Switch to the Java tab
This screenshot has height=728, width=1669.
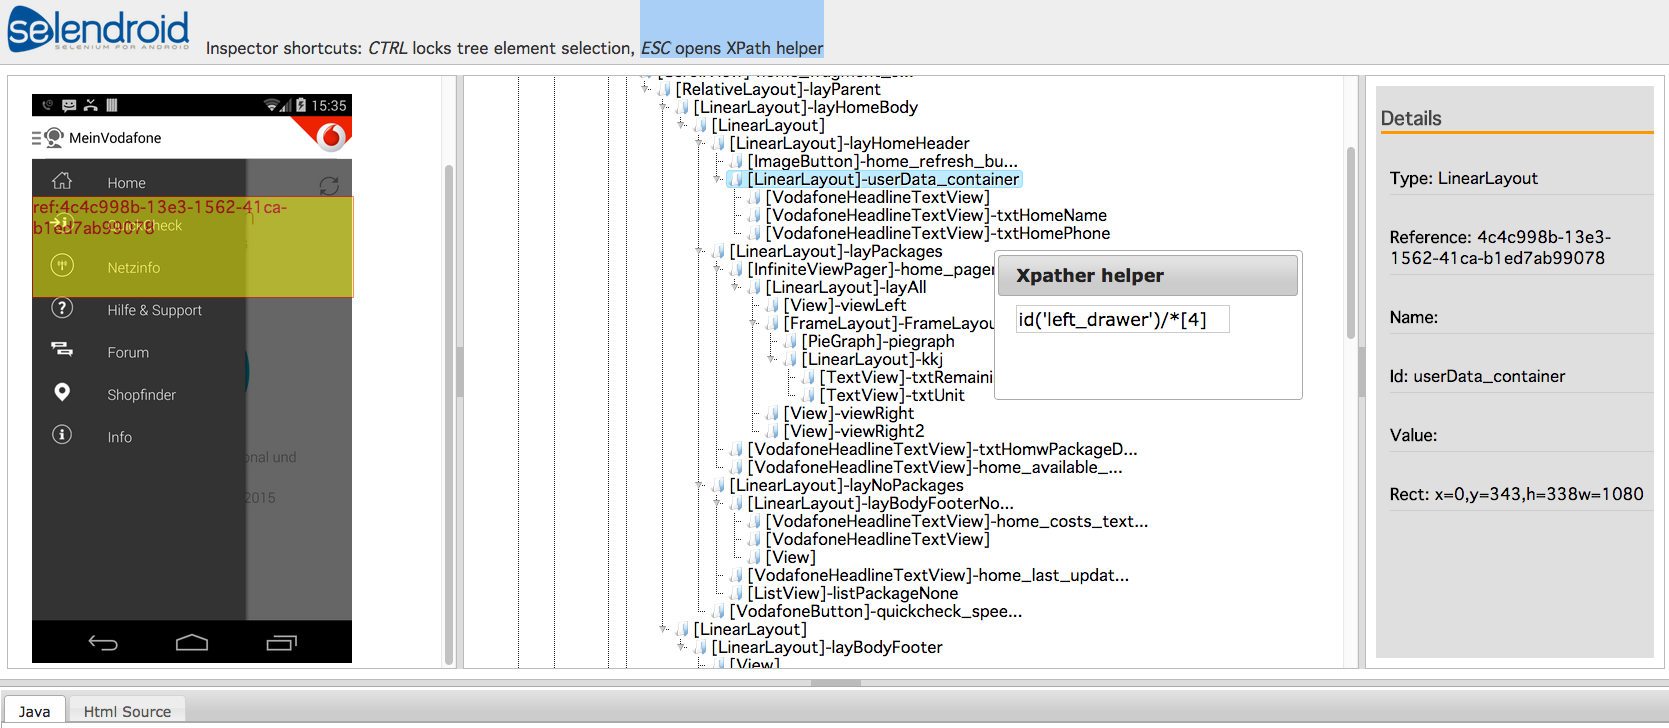(x=35, y=711)
